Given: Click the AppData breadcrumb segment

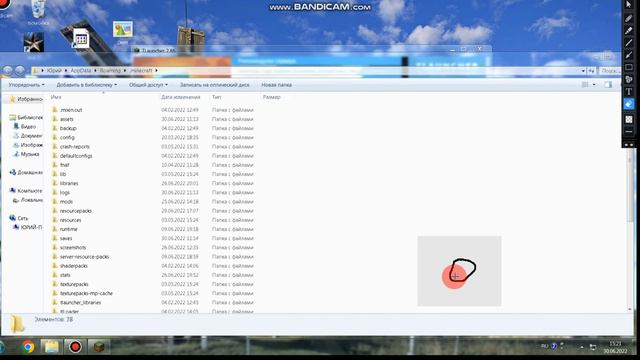Looking at the screenshot, I should click(x=80, y=71).
